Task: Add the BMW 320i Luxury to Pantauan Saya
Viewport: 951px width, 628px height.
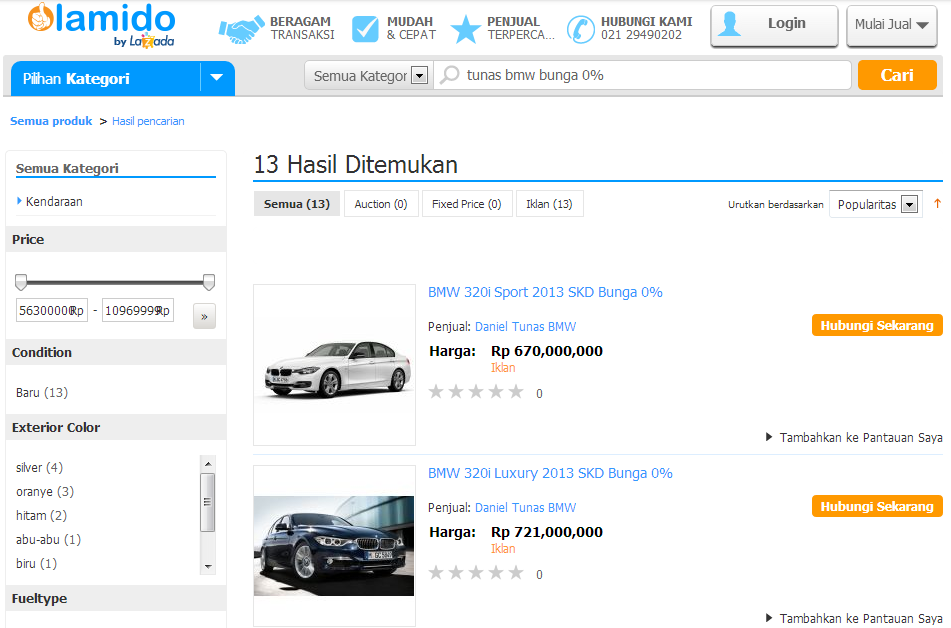Action: pos(854,618)
